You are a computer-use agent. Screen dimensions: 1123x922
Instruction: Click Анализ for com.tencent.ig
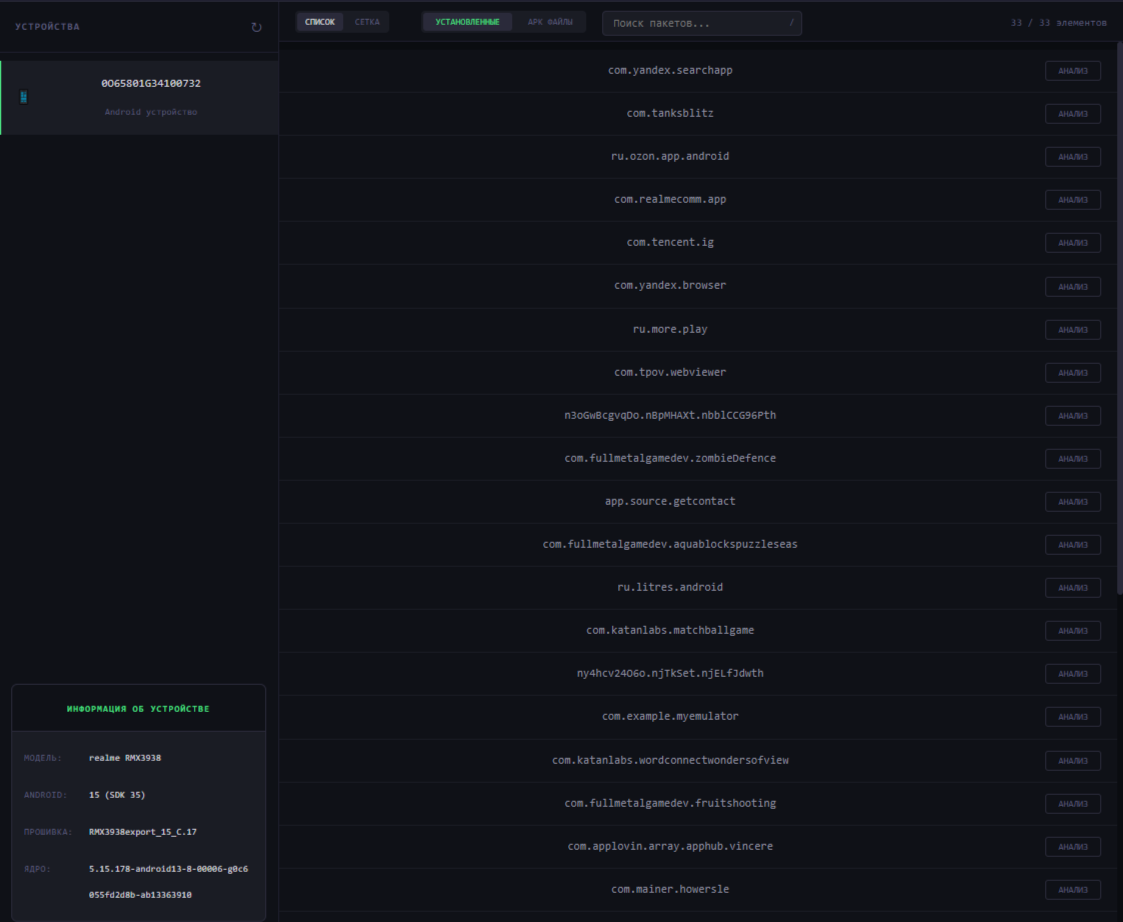point(1072,243)
